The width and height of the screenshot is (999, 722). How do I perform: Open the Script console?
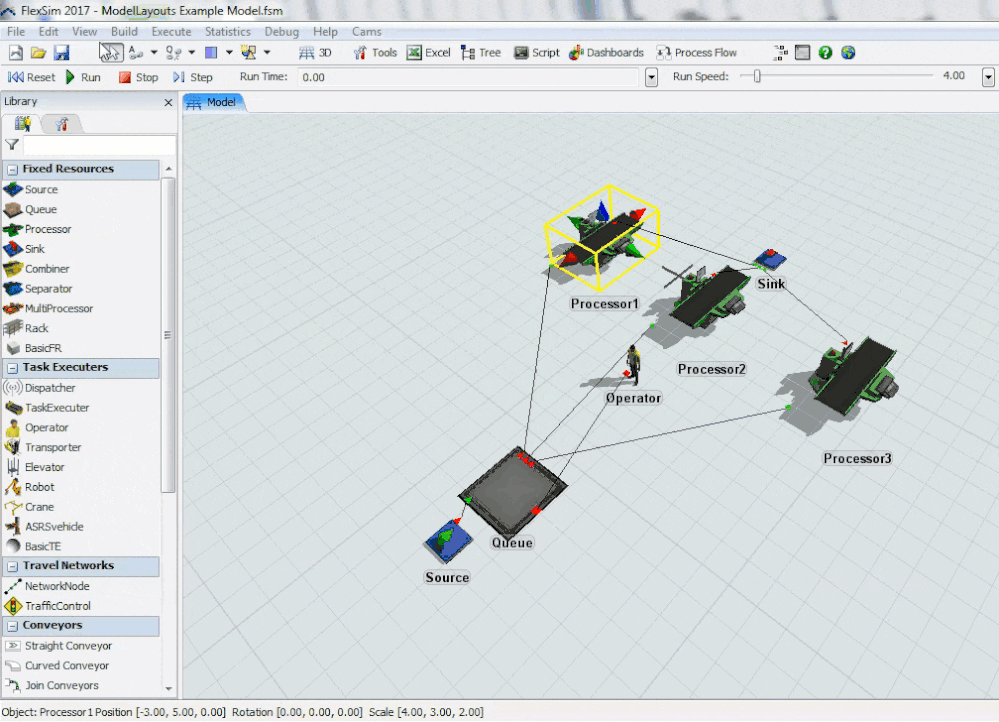click(536, 53)
